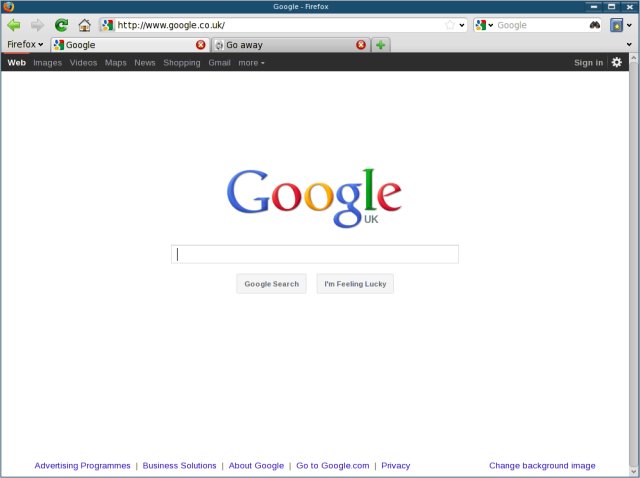Image resolution: width=640 pixels, height=478 pixels.
Task: Click the Google UK logo
Action: pos(314,198)
